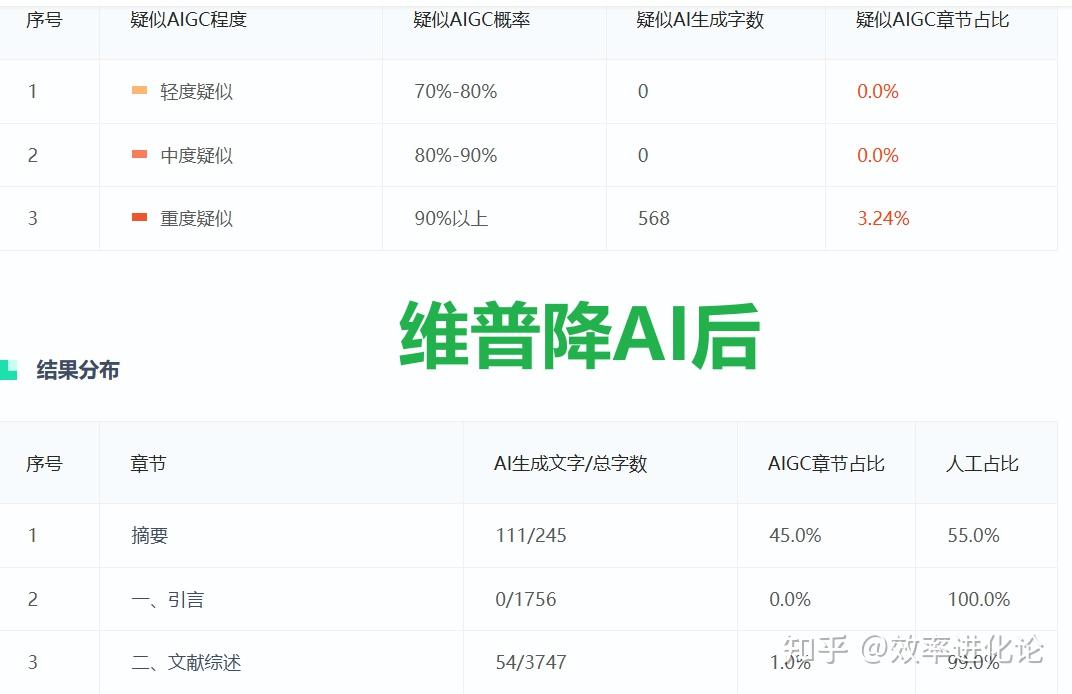Viewport: 1072px width, 694px height.
Task: Click the 章节 column header
Action: pos(148,464)
